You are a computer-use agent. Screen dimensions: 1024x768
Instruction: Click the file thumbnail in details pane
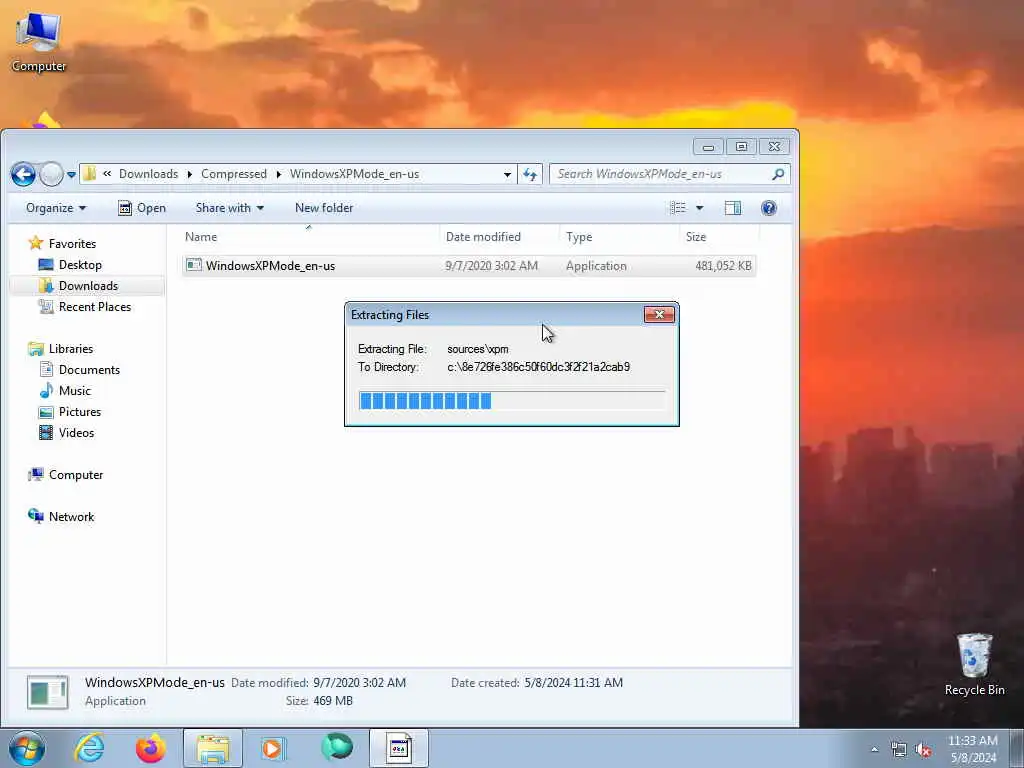[48, 692]
